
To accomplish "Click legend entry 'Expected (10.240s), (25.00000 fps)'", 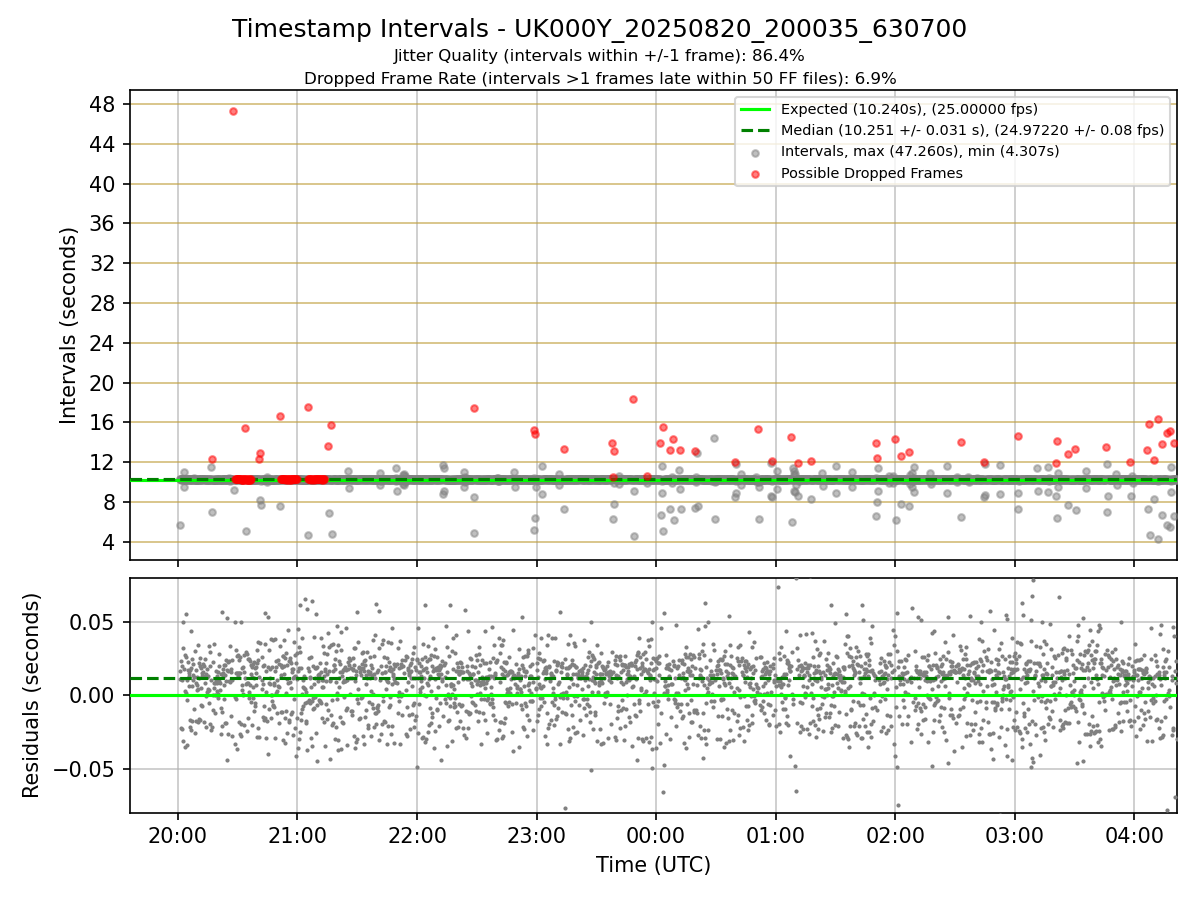I will [x=909, y=109].
